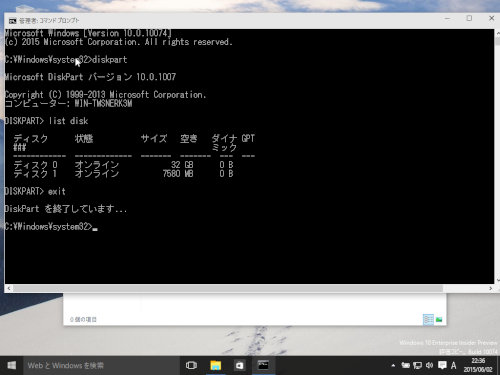Open the Windows Start menu
500x375 pixels.
(11, 366)
